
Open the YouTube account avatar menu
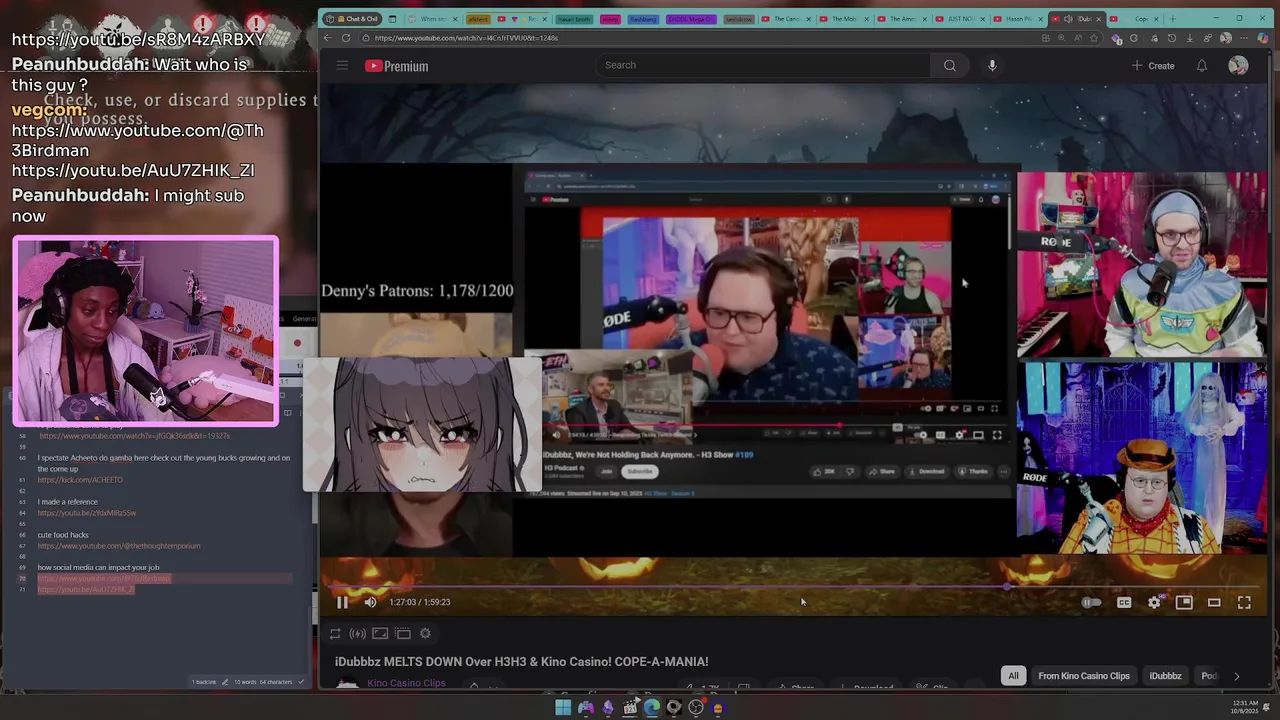pyautogui.click(x=1238, y=66)
